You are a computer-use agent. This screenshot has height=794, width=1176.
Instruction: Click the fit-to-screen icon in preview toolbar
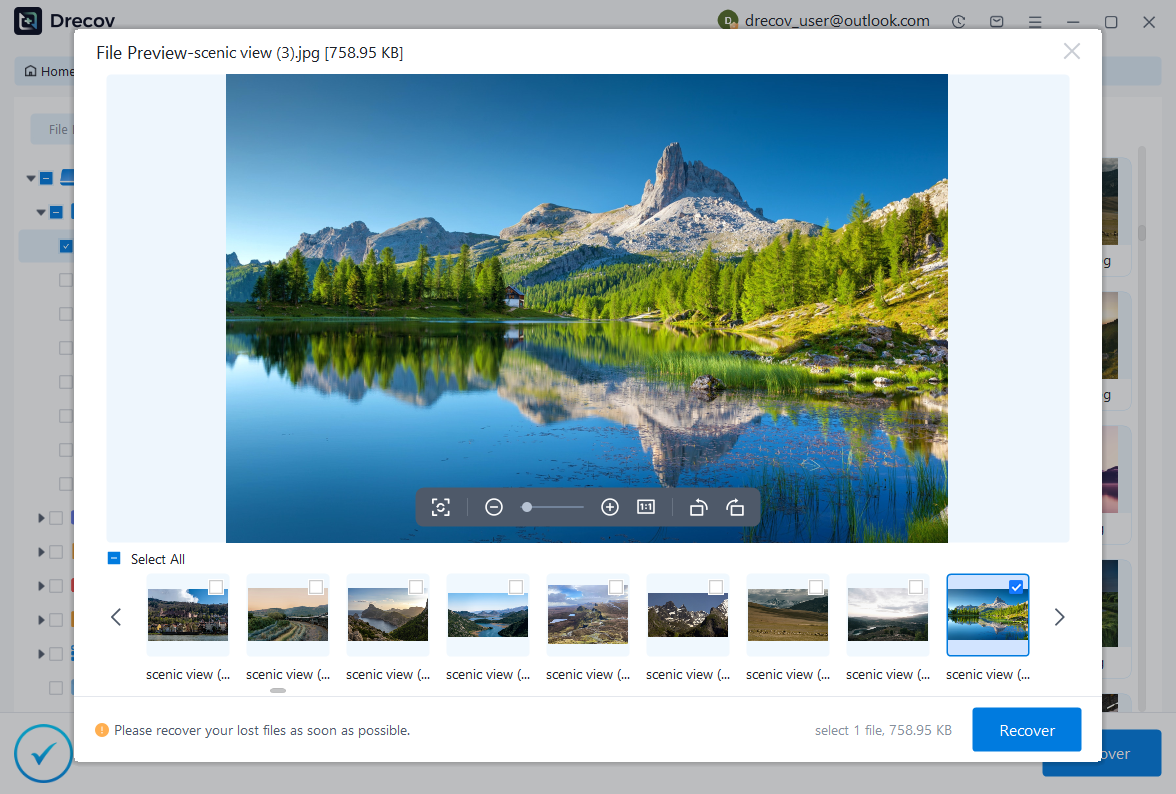pyautogui.click(x=440, y=507)
